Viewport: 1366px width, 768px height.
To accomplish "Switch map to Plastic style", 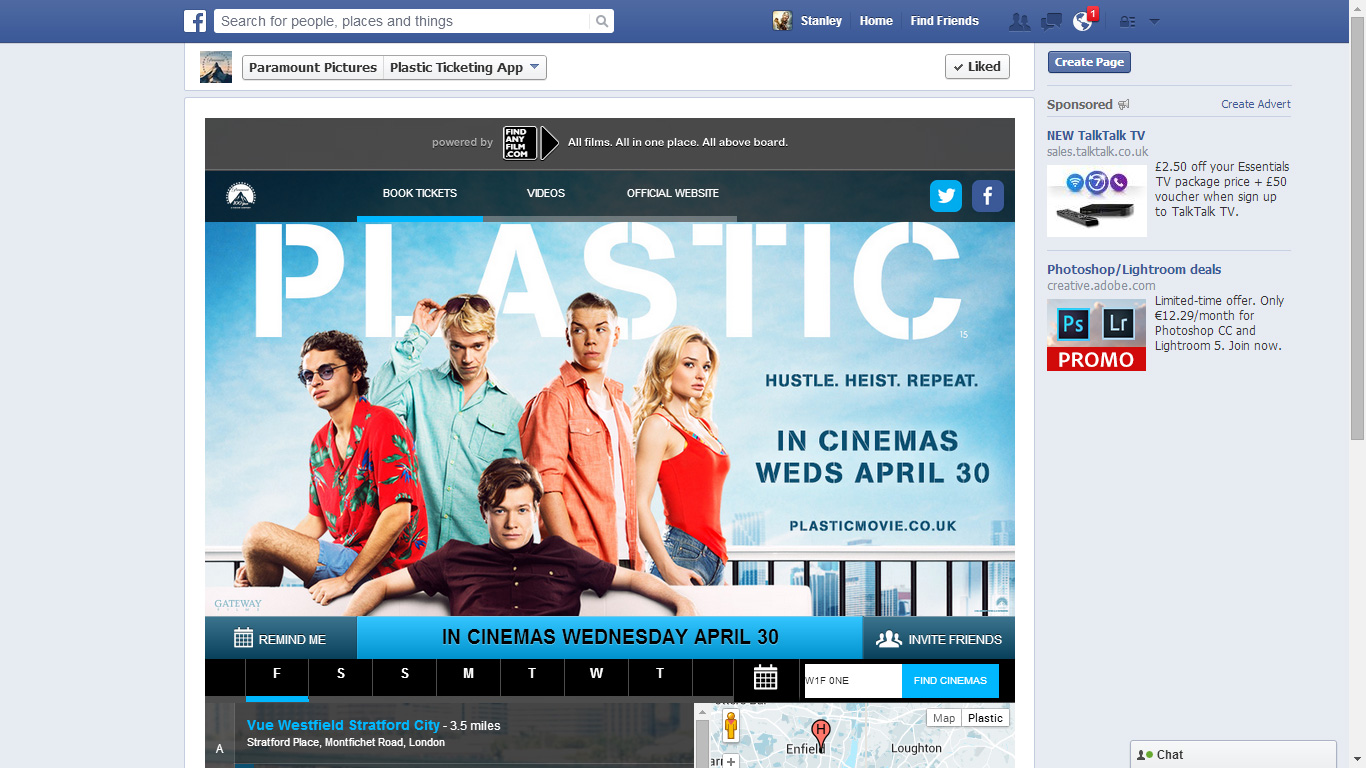I will point(985,718).
